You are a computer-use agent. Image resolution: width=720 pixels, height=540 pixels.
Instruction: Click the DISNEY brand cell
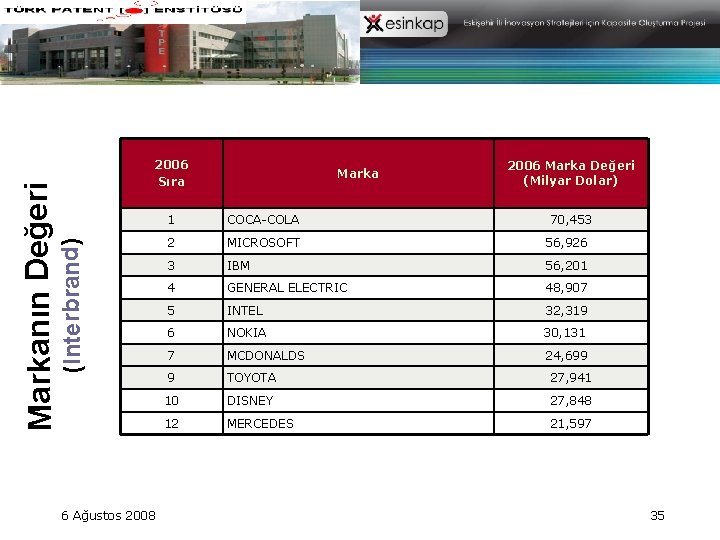pyautogui.click(x=358, y=400)
